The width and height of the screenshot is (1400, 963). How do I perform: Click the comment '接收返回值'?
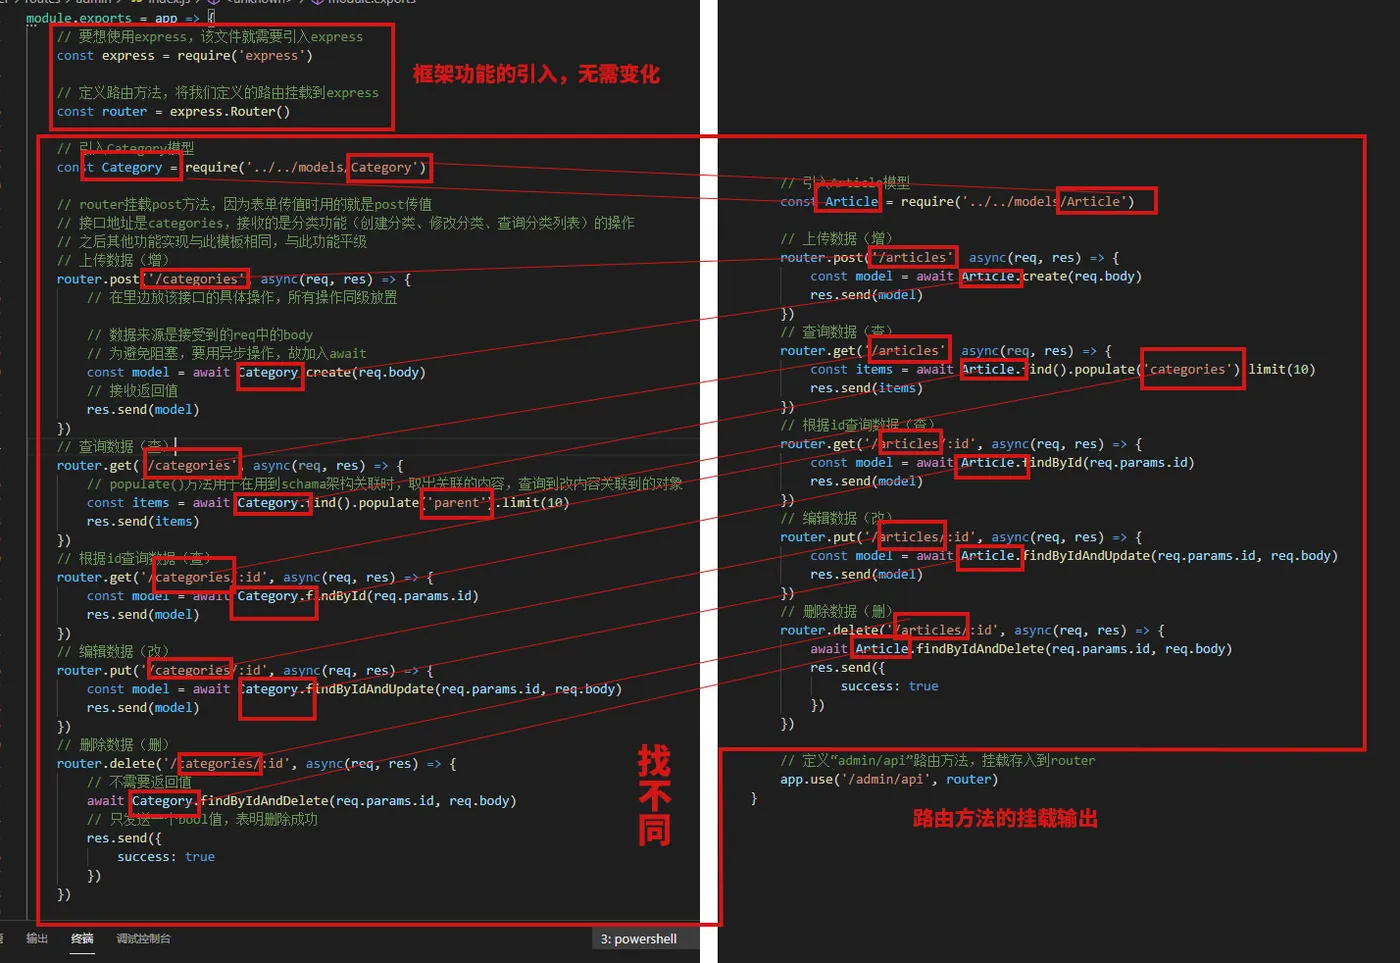pos(133,390)
